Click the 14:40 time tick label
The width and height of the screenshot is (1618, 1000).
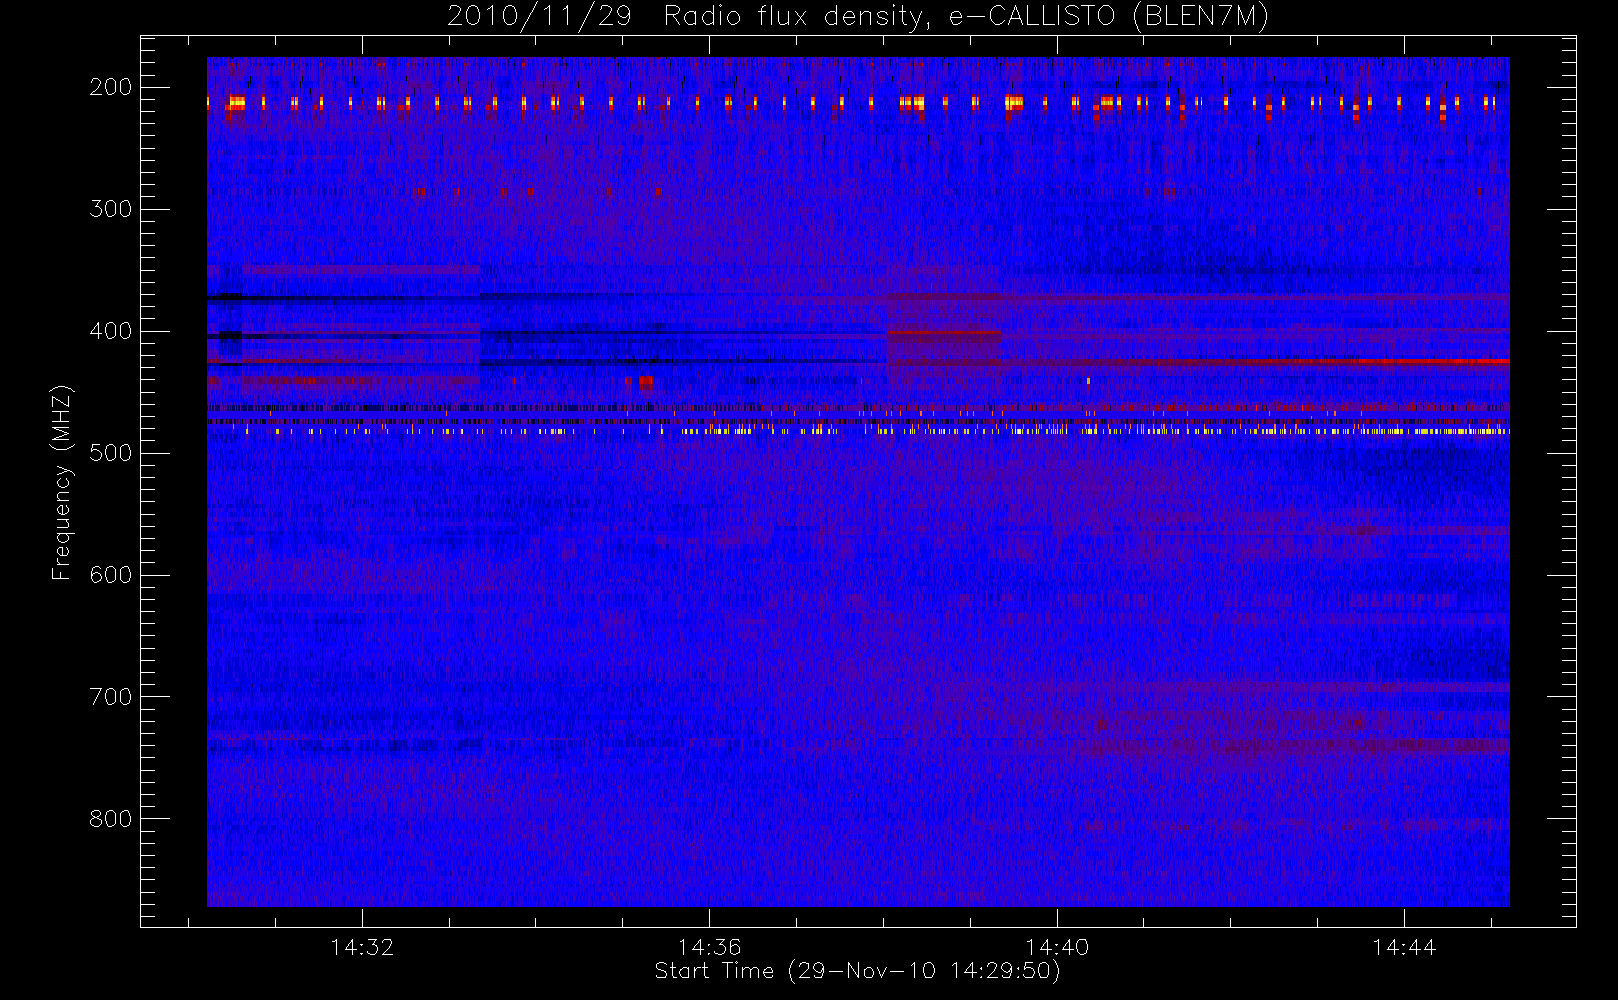point(1056,947)
